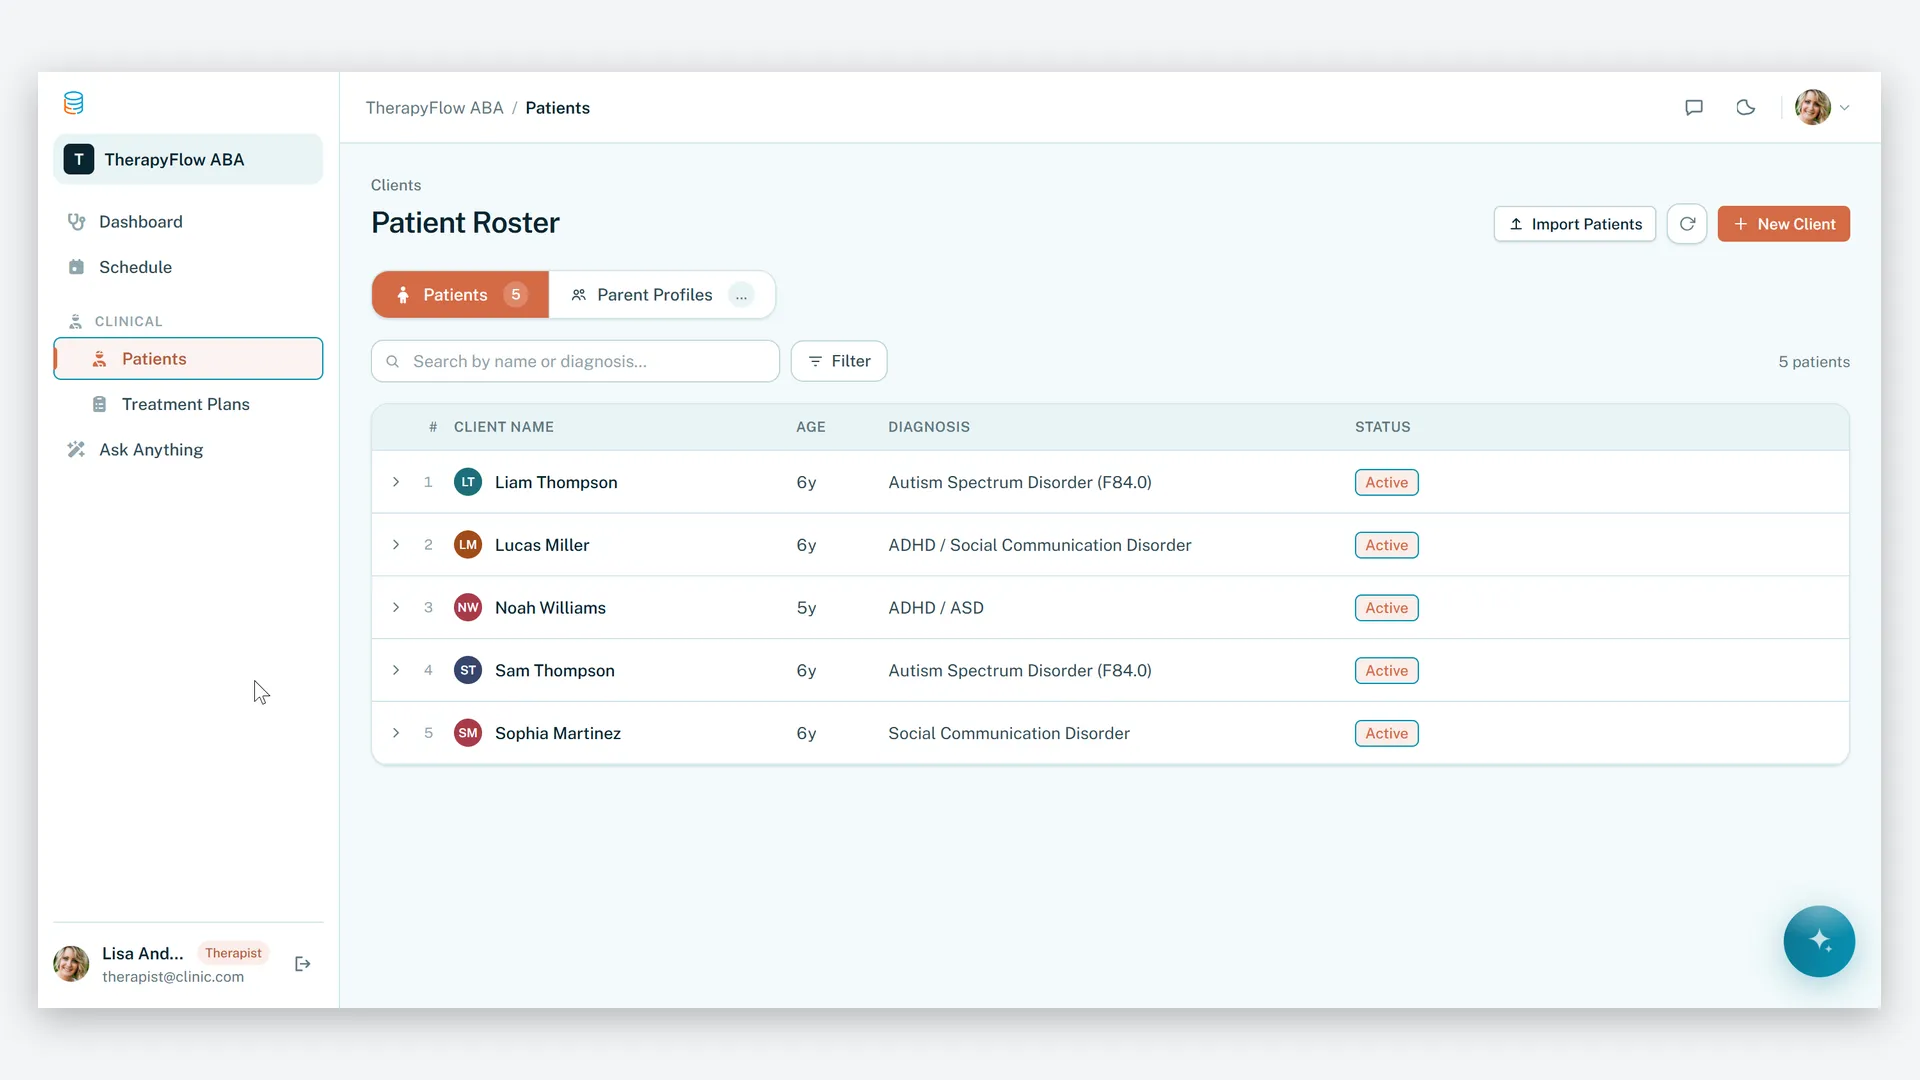Click the New Client button
This screenshot has height=1080, width=1920.
(1784, 224)
